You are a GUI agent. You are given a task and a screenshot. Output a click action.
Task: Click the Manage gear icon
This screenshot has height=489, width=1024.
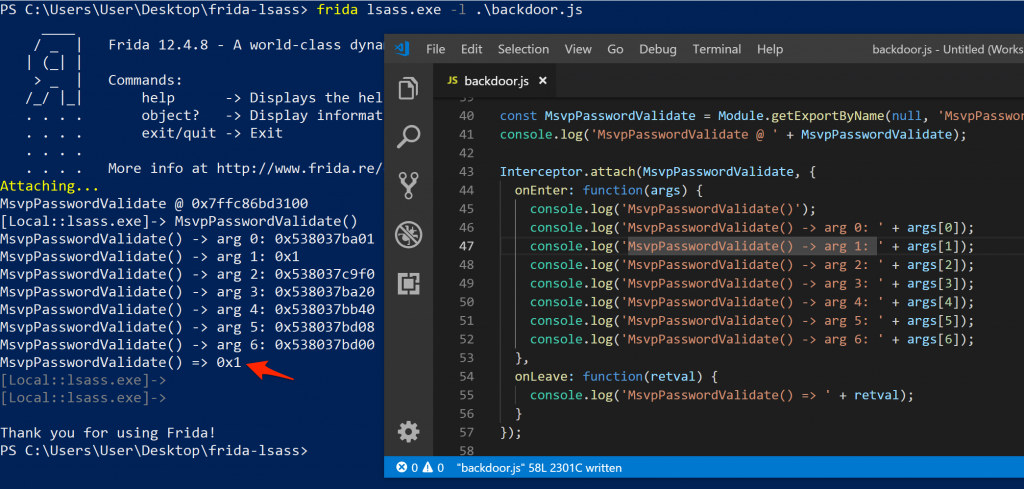pos(408,431)
